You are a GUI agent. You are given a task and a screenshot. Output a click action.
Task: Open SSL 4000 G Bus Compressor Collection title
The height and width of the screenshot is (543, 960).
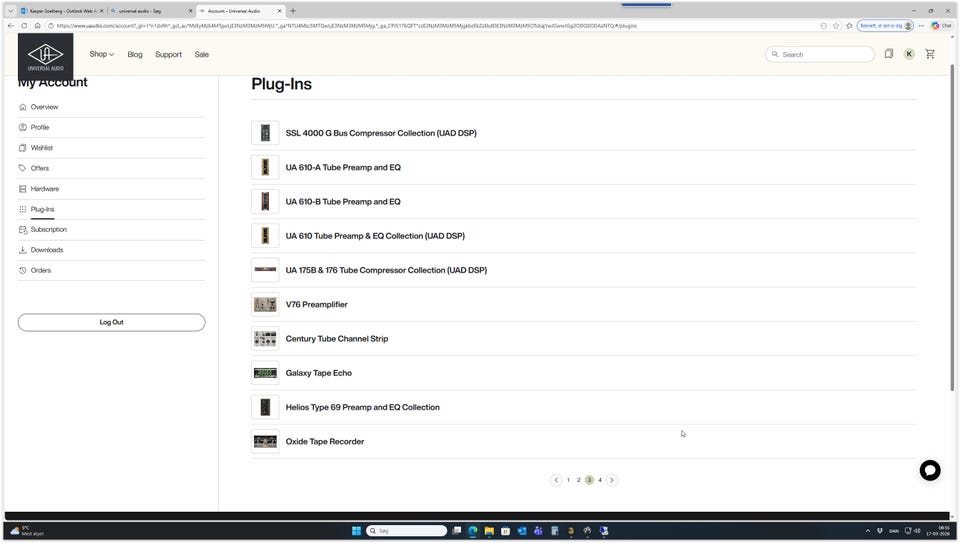click(381, 133)
